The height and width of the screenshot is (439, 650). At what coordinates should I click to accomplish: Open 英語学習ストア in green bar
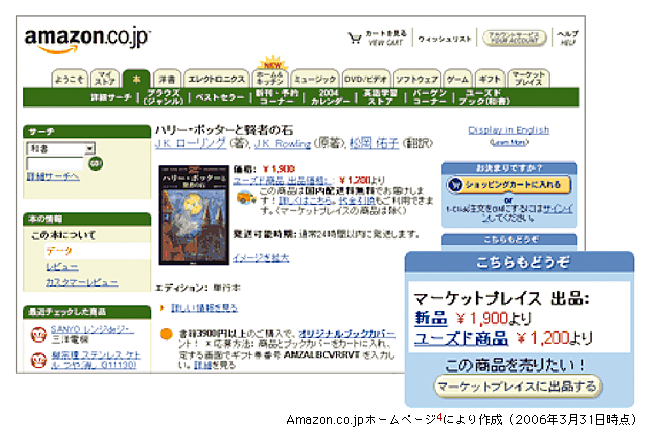pyautogui.click(x=380, y=97)
